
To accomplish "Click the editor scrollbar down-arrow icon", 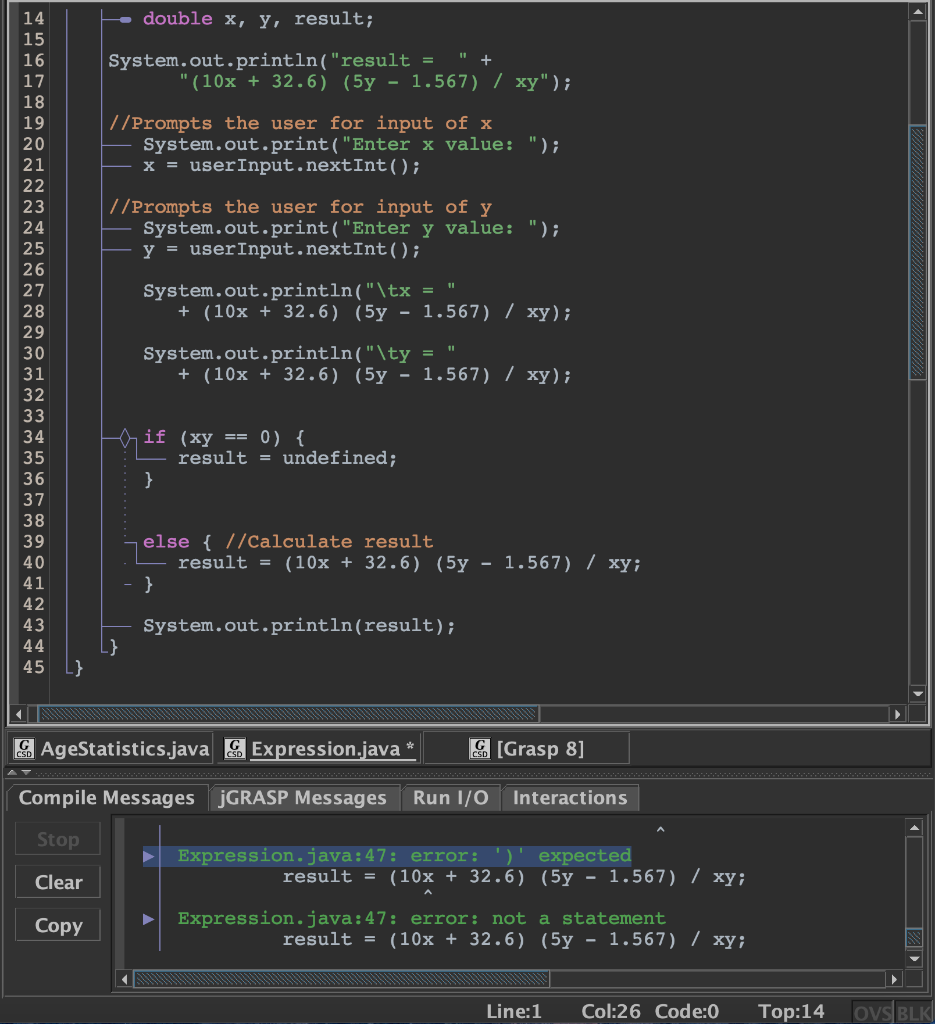I will (x=920, y=692).
